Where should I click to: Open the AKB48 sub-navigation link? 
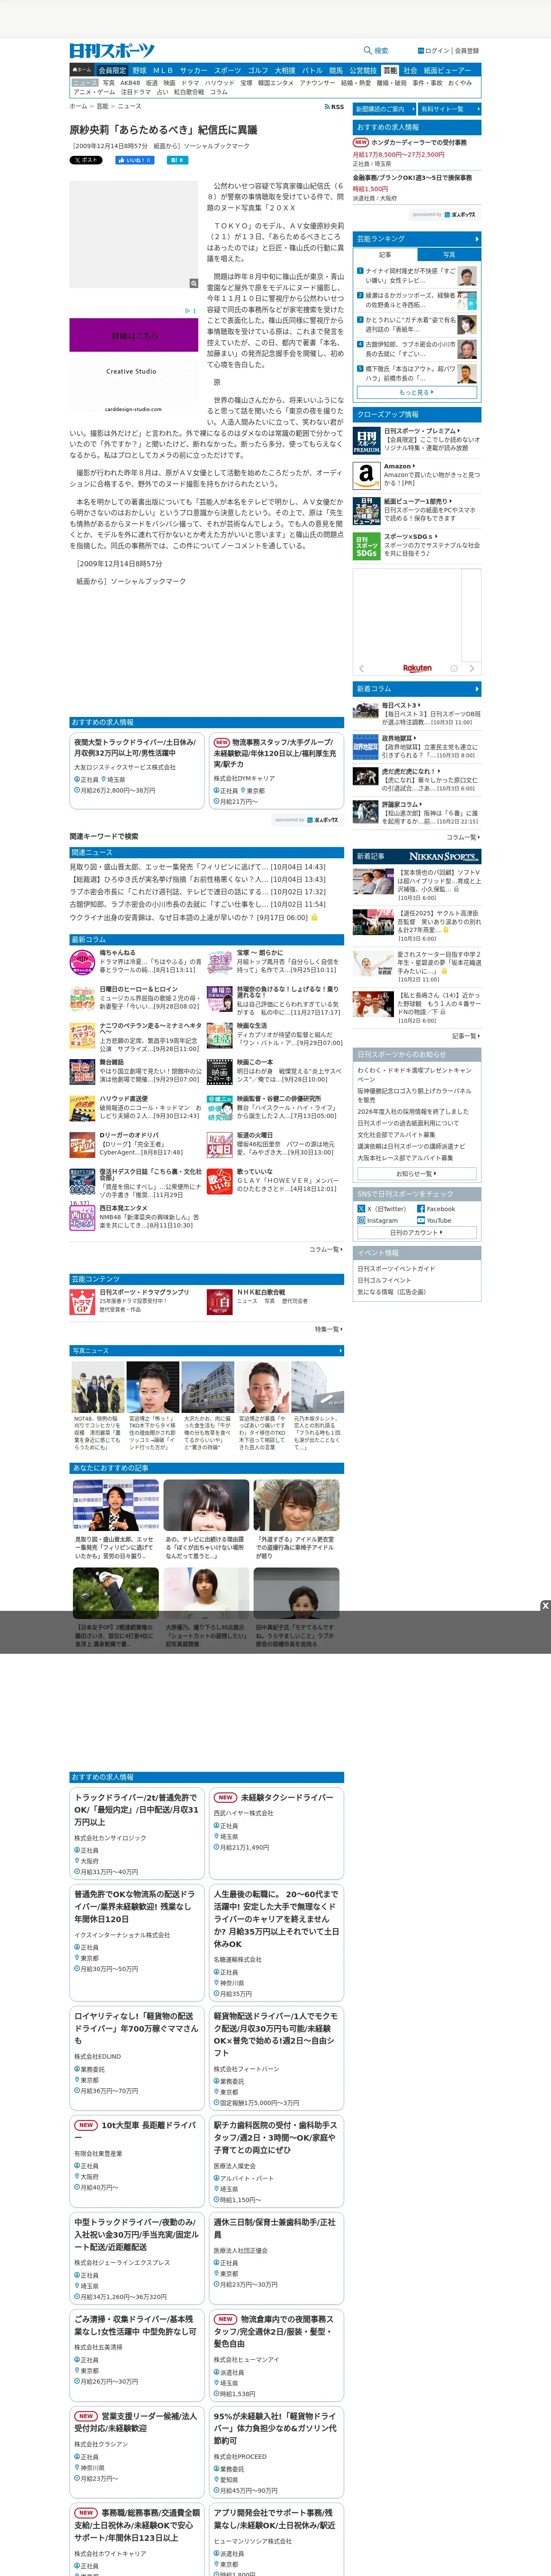pos(130,83)
